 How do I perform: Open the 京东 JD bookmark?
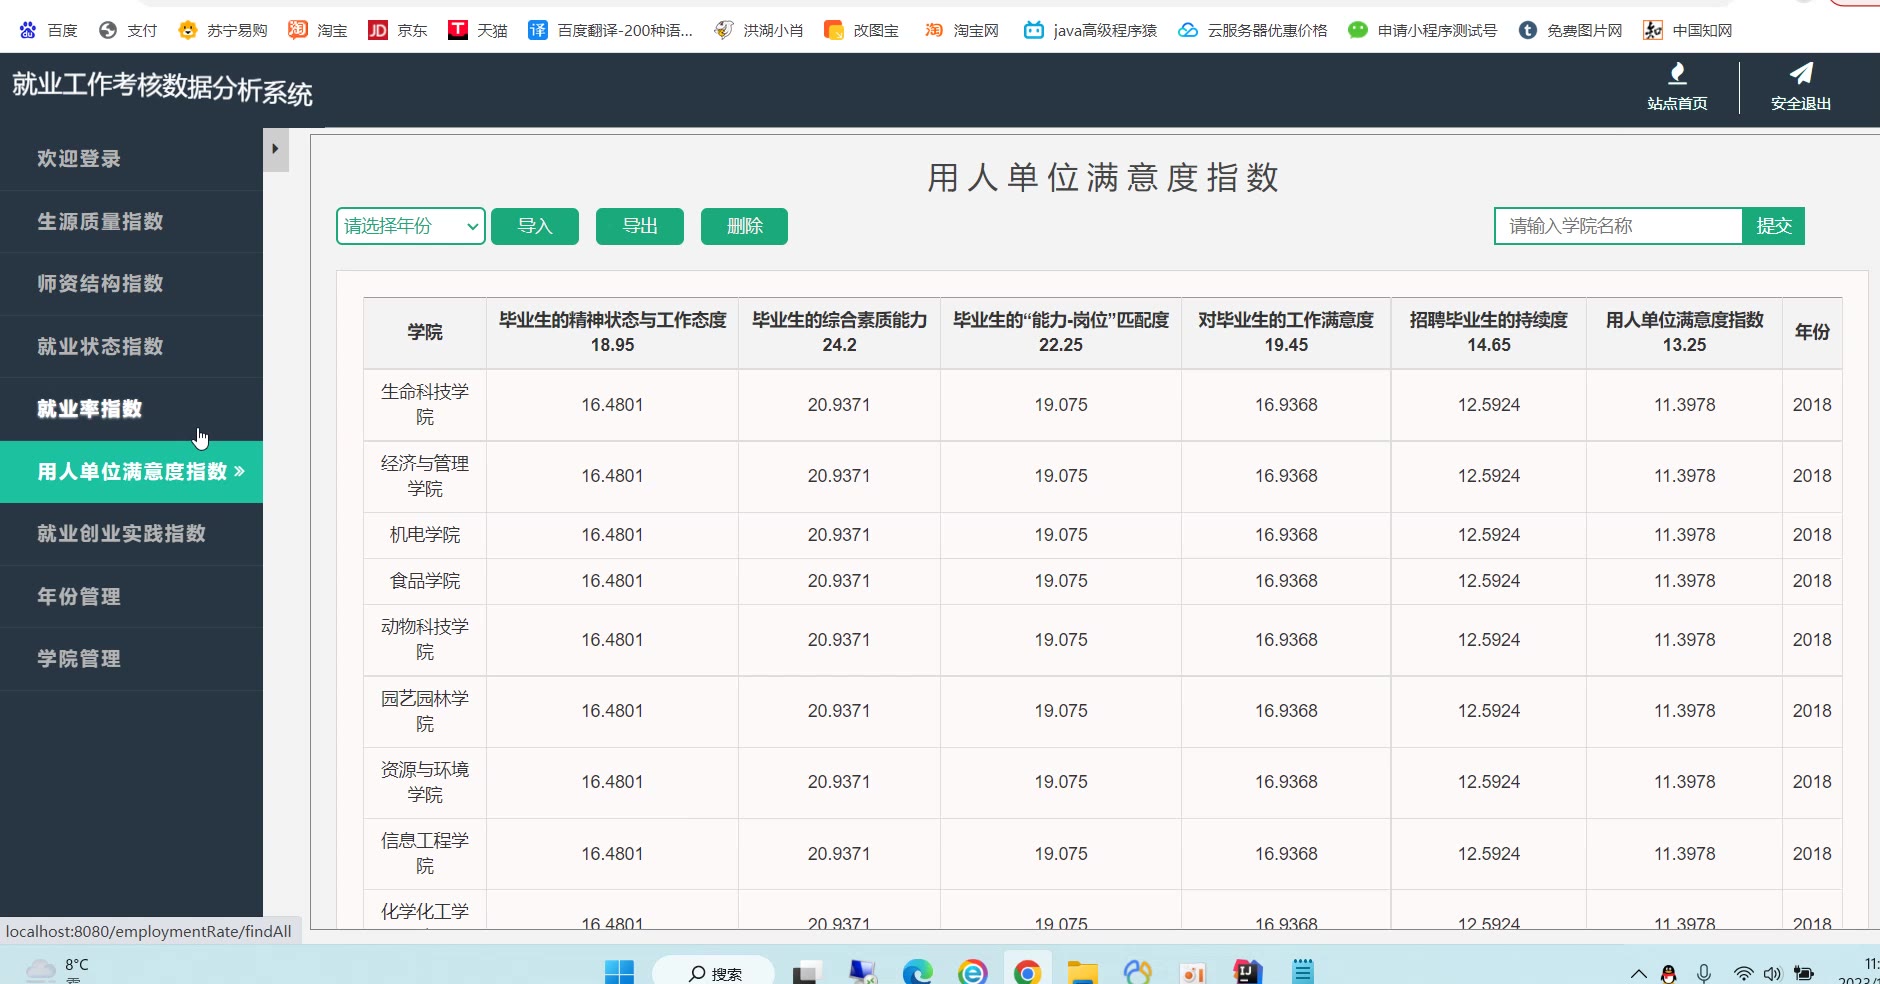coord(378,30)
